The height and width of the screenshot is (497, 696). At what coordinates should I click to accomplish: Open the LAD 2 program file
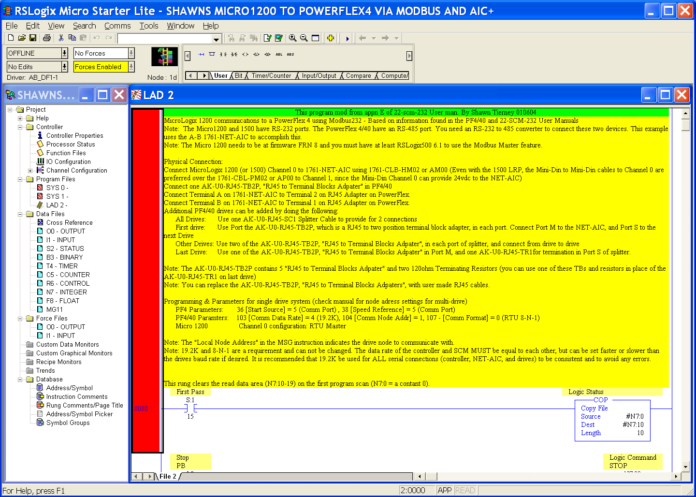point(56,205)
